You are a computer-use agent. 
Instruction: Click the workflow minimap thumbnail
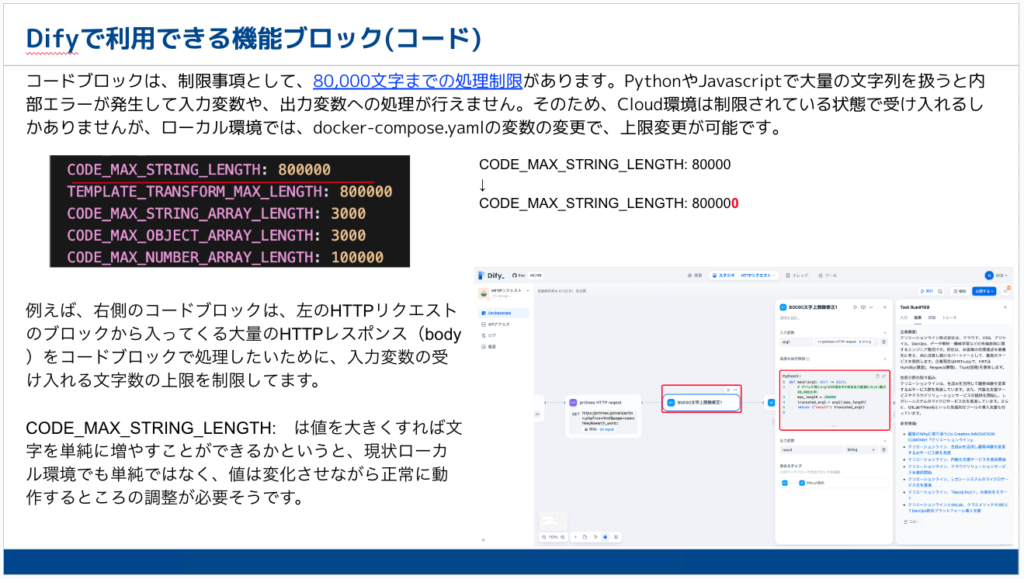552,520
